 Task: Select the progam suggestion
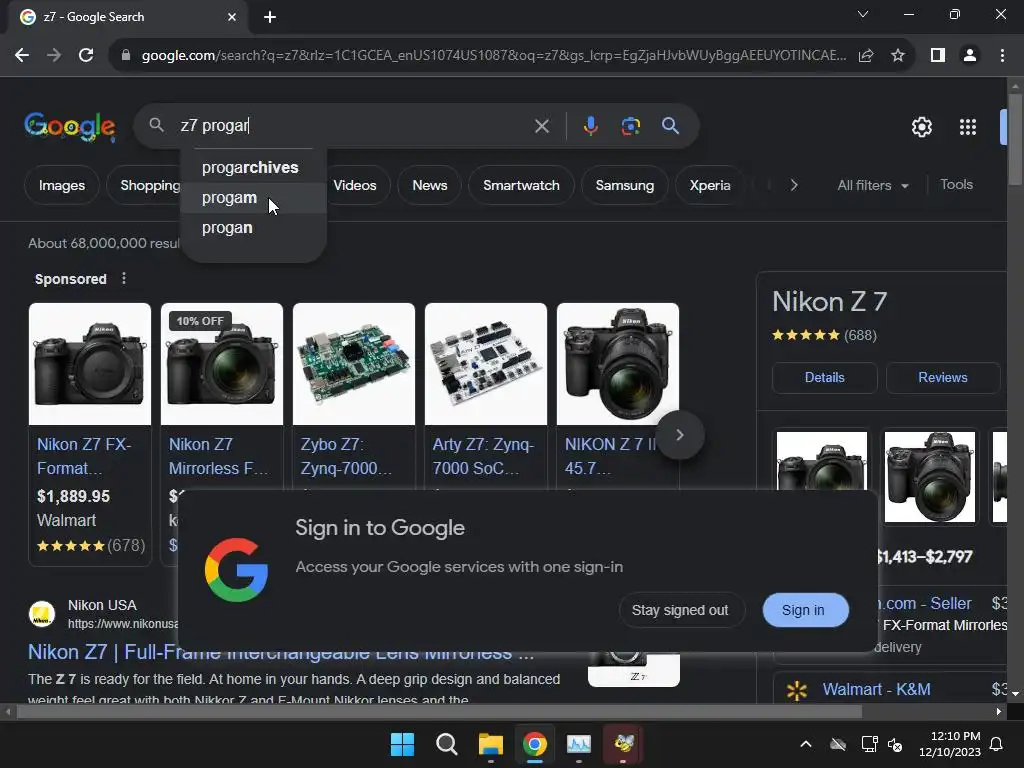coord(253,198)
